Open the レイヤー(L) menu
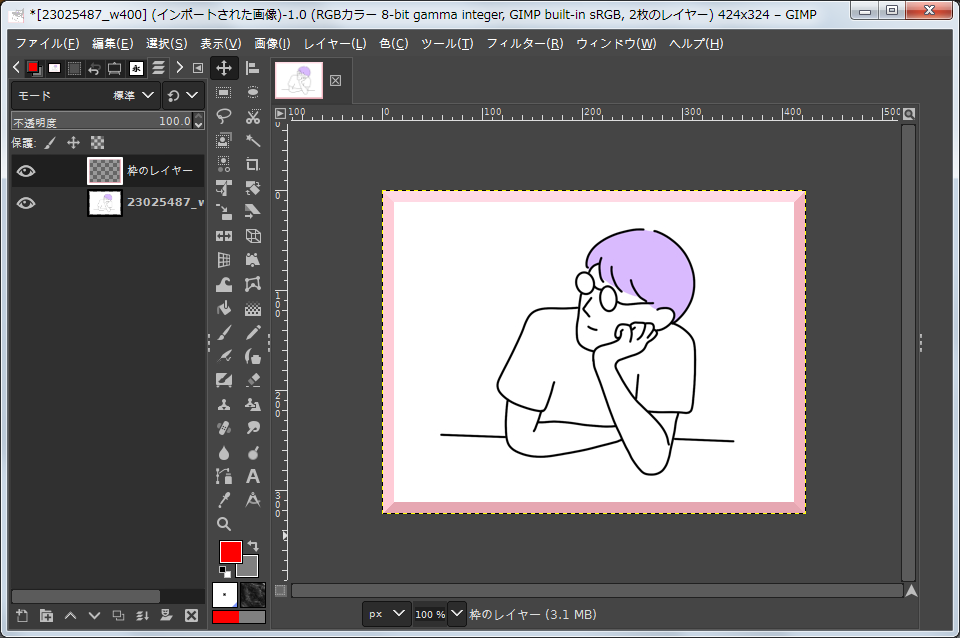This screenshot has height=638, width=960. [x=335, y=43]
